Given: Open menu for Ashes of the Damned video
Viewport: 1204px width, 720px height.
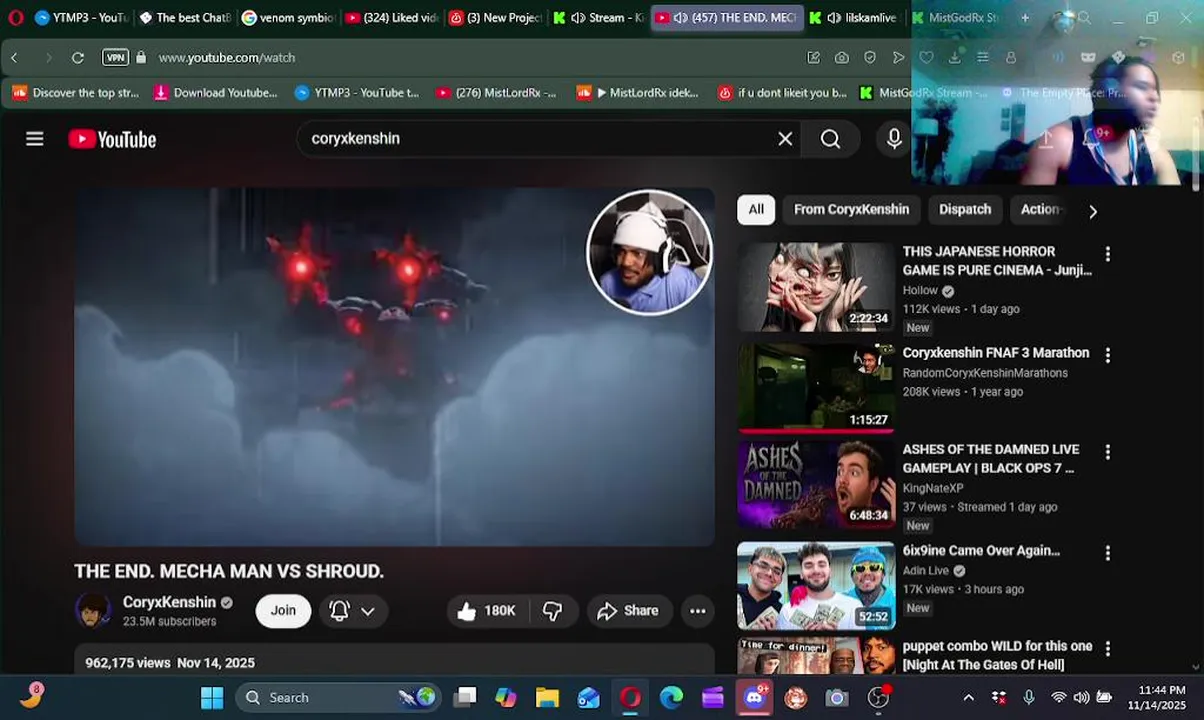Looking at the screenshot, I should pyautogui.click(x=1107, y=452).
